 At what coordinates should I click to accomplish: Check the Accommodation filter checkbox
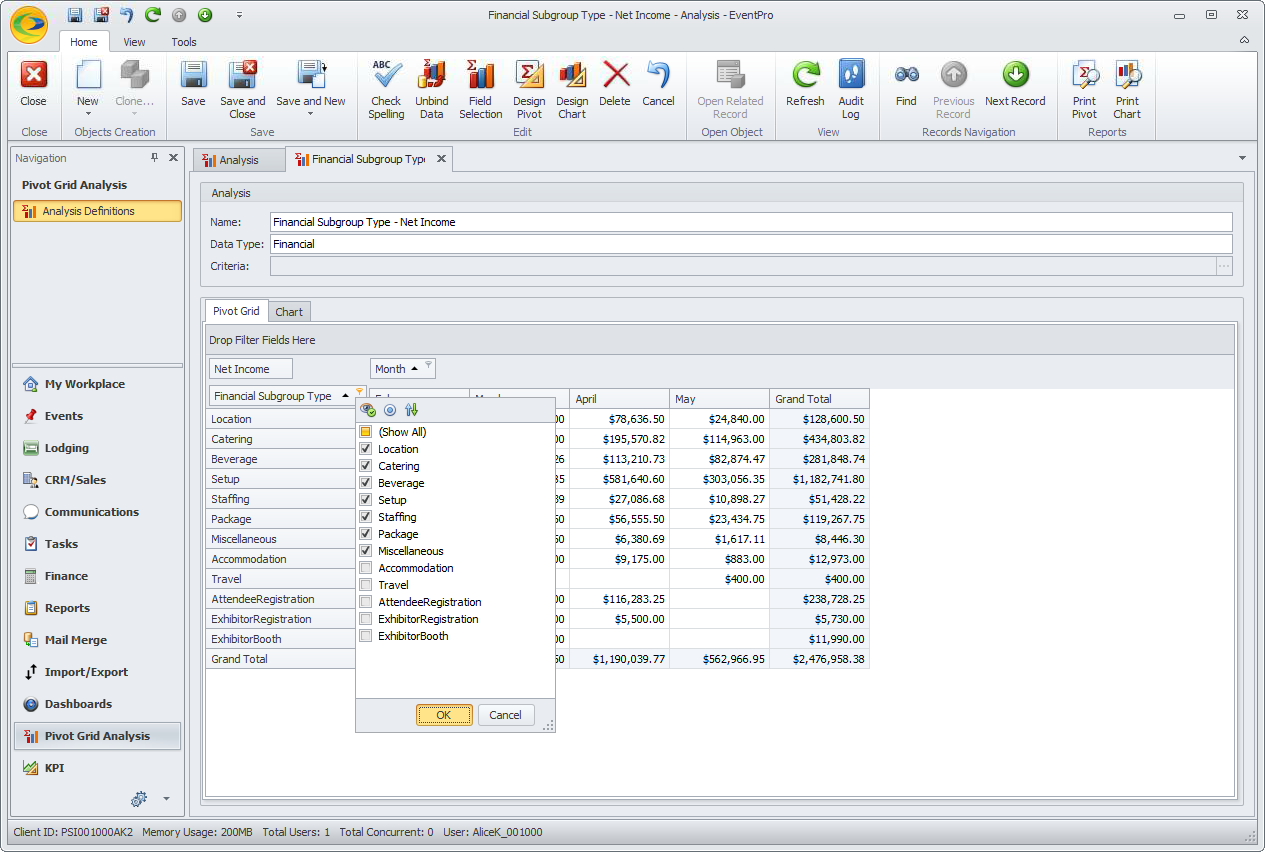(x=366, y=568)
